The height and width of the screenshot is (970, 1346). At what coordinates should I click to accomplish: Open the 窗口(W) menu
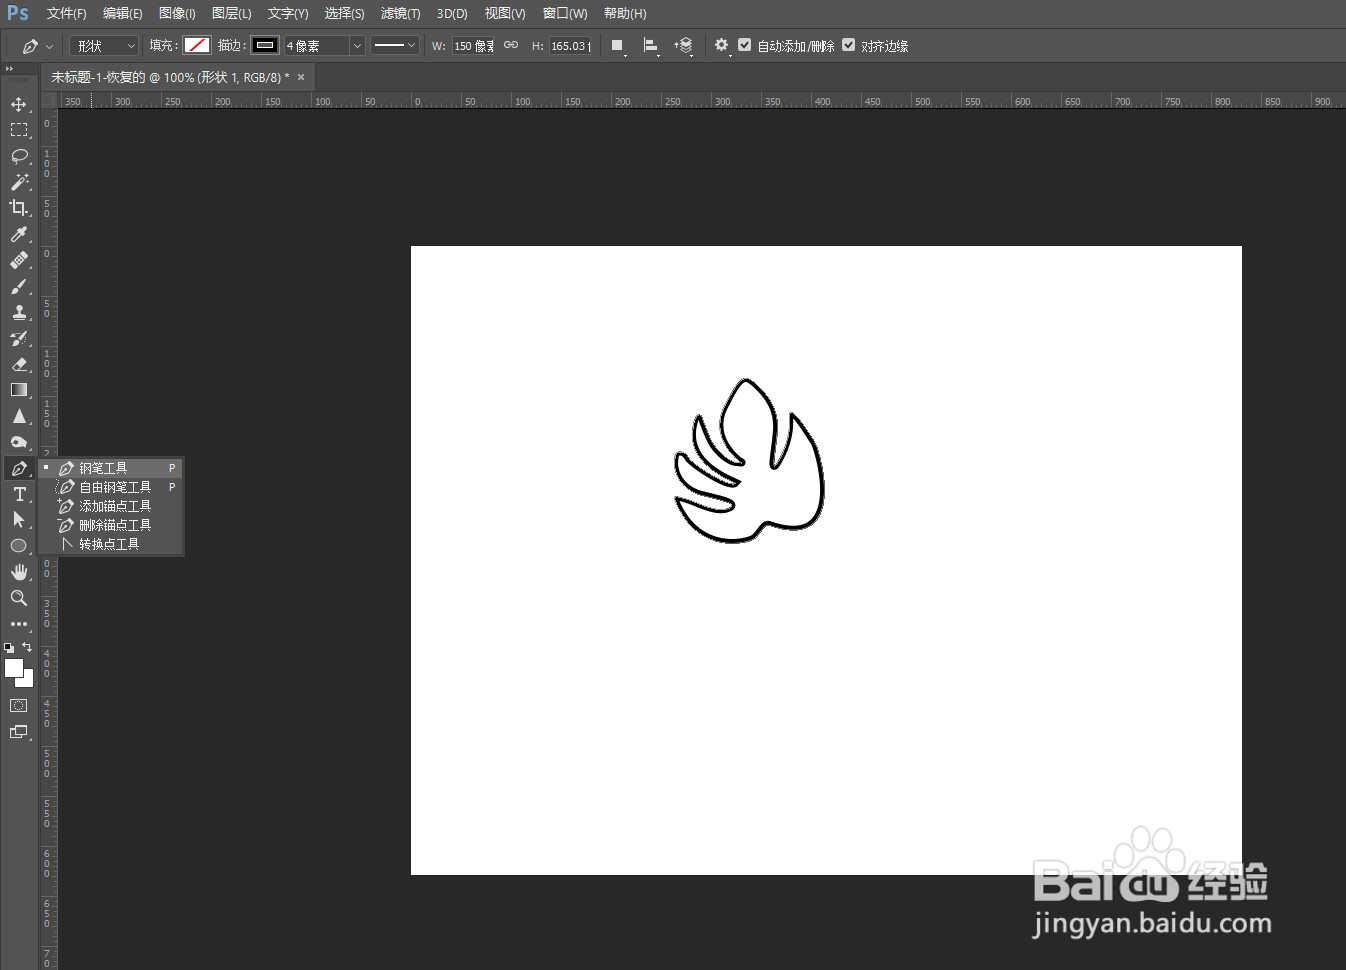[x=565, y=13]
